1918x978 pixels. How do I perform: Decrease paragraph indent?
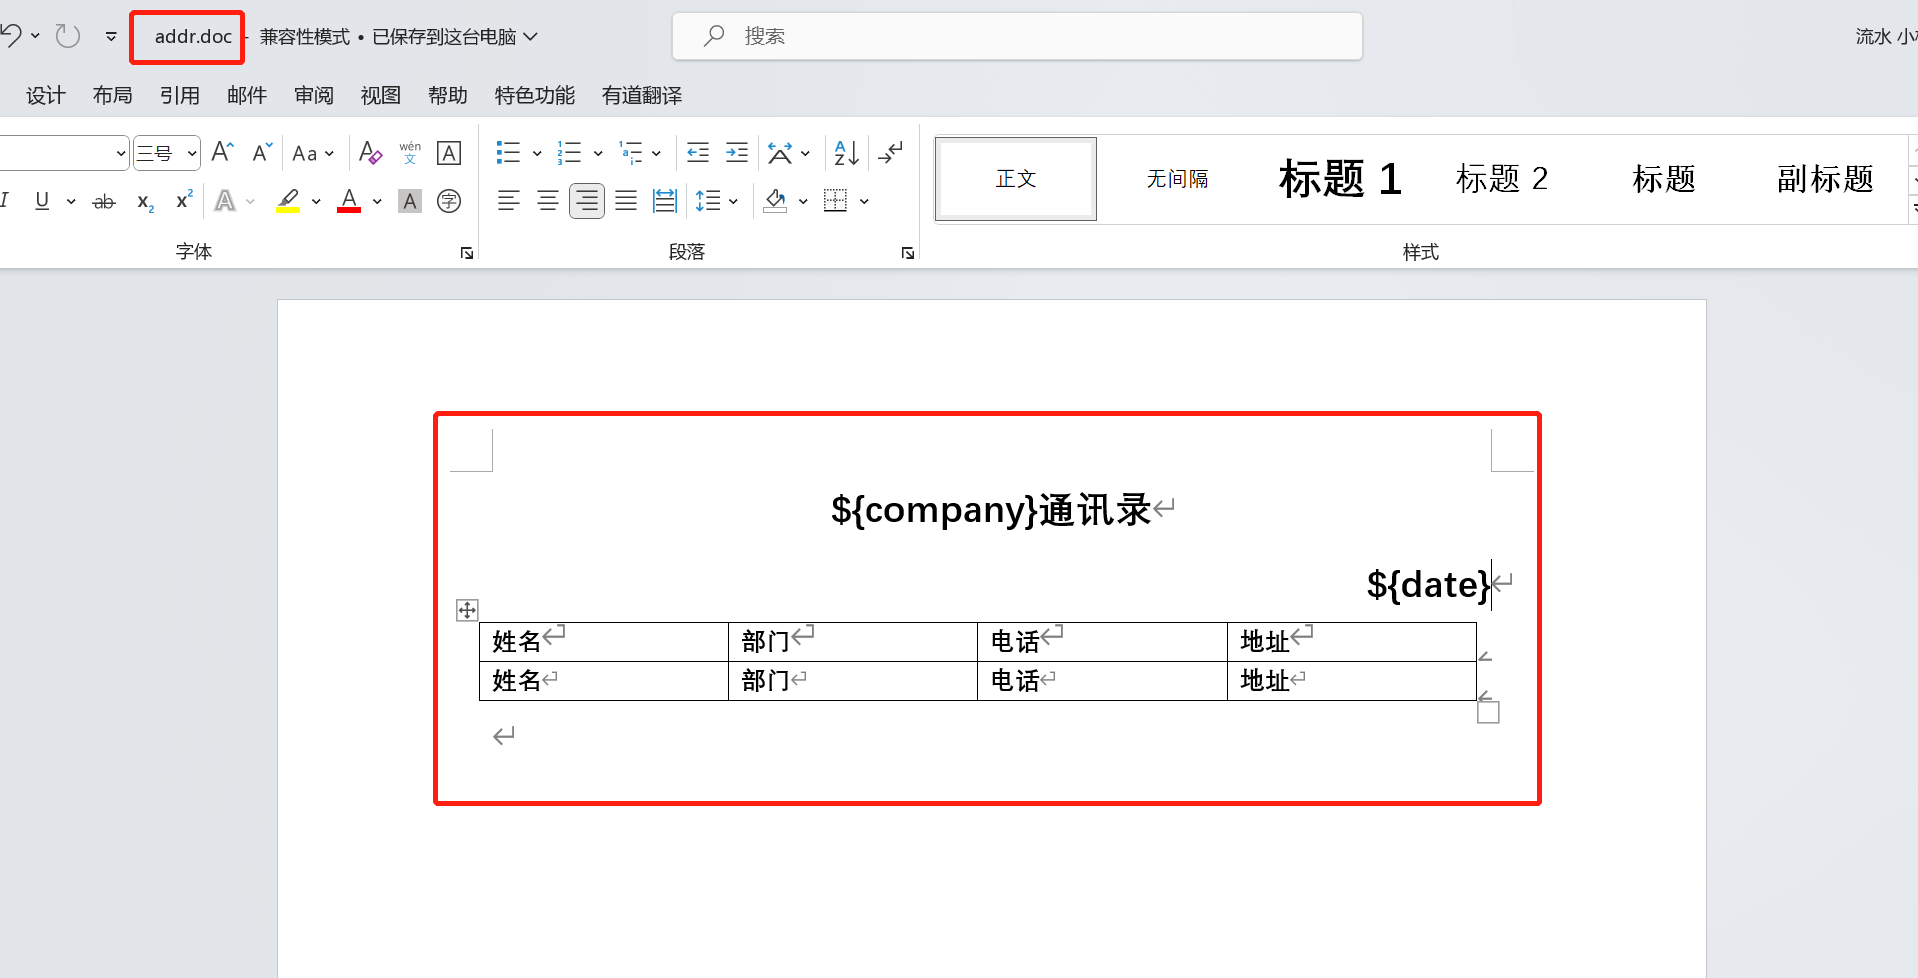698,153
